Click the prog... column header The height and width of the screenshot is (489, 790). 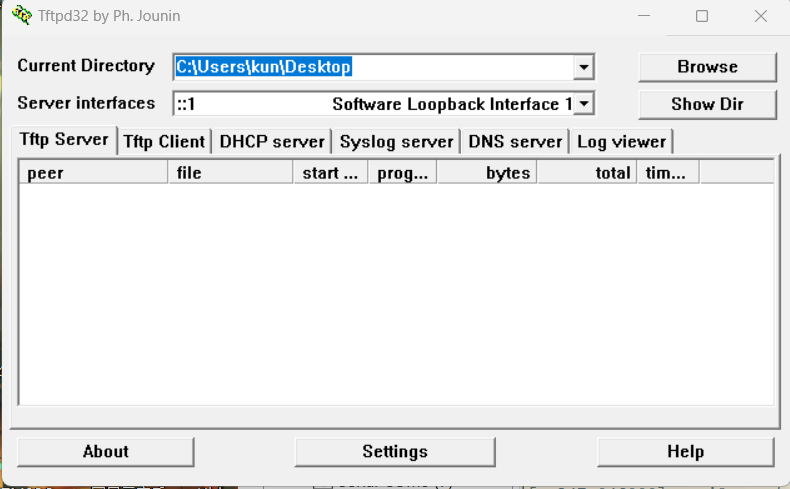[403, 173]
